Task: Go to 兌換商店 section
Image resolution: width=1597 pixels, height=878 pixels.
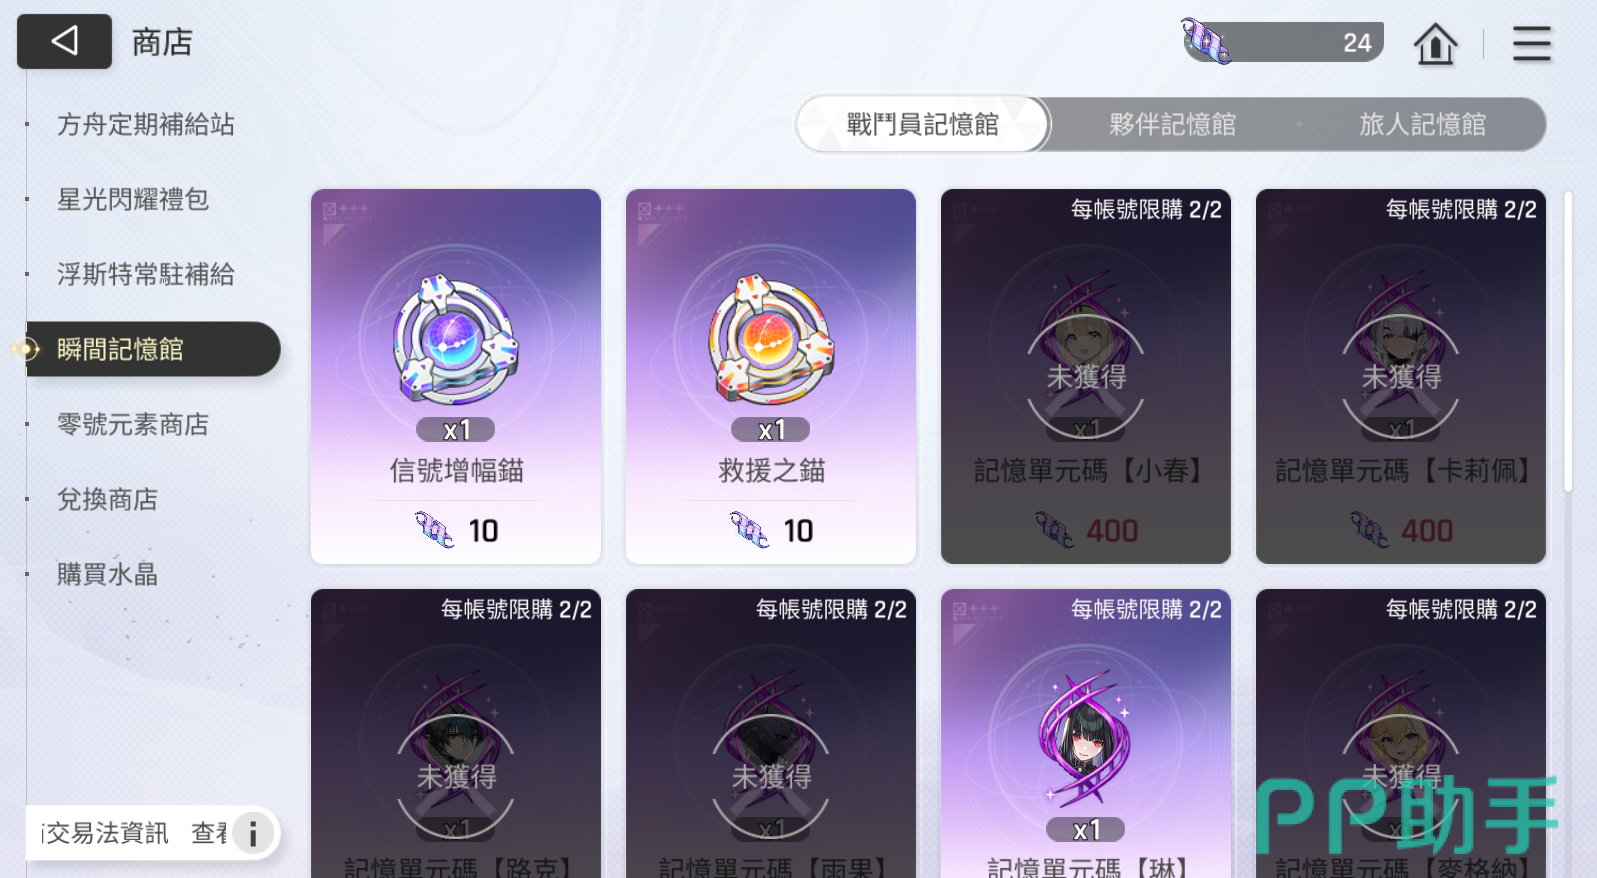Action: 107,499
